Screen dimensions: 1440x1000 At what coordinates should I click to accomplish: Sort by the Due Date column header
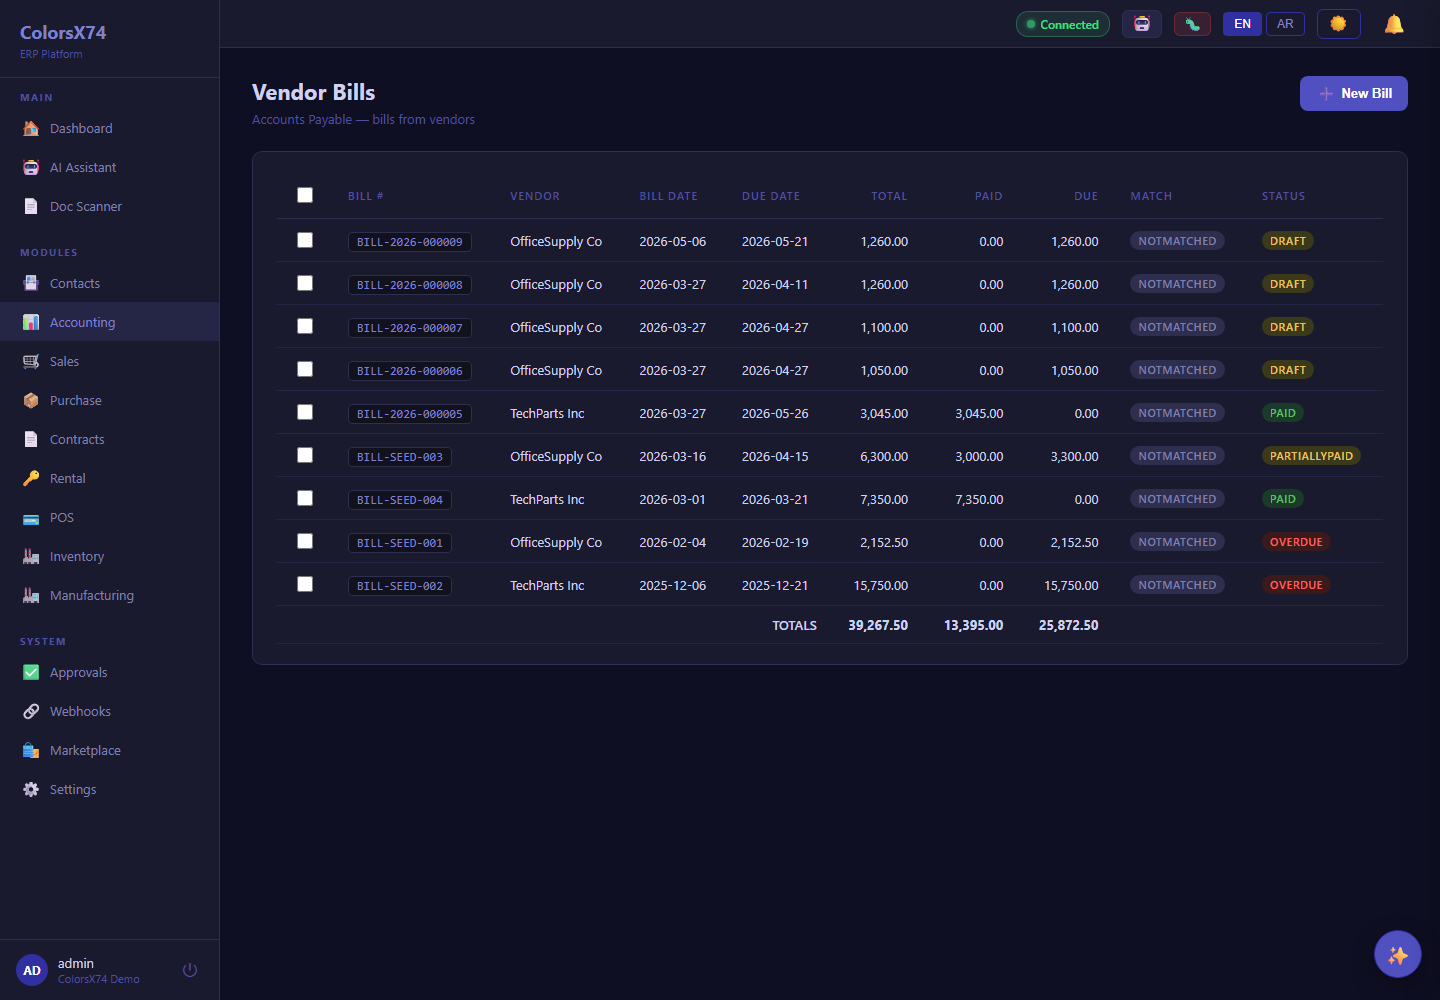(x=771, y=196)
